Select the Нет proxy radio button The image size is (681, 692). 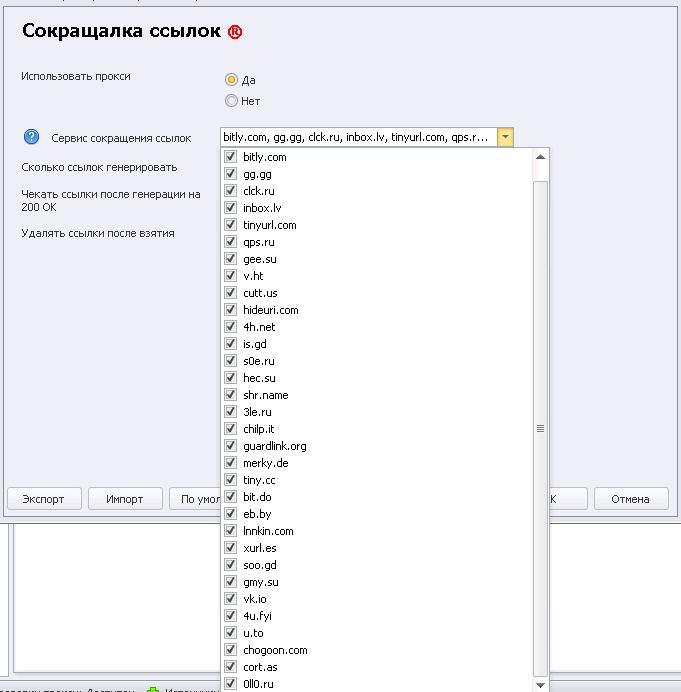[231, 101]
